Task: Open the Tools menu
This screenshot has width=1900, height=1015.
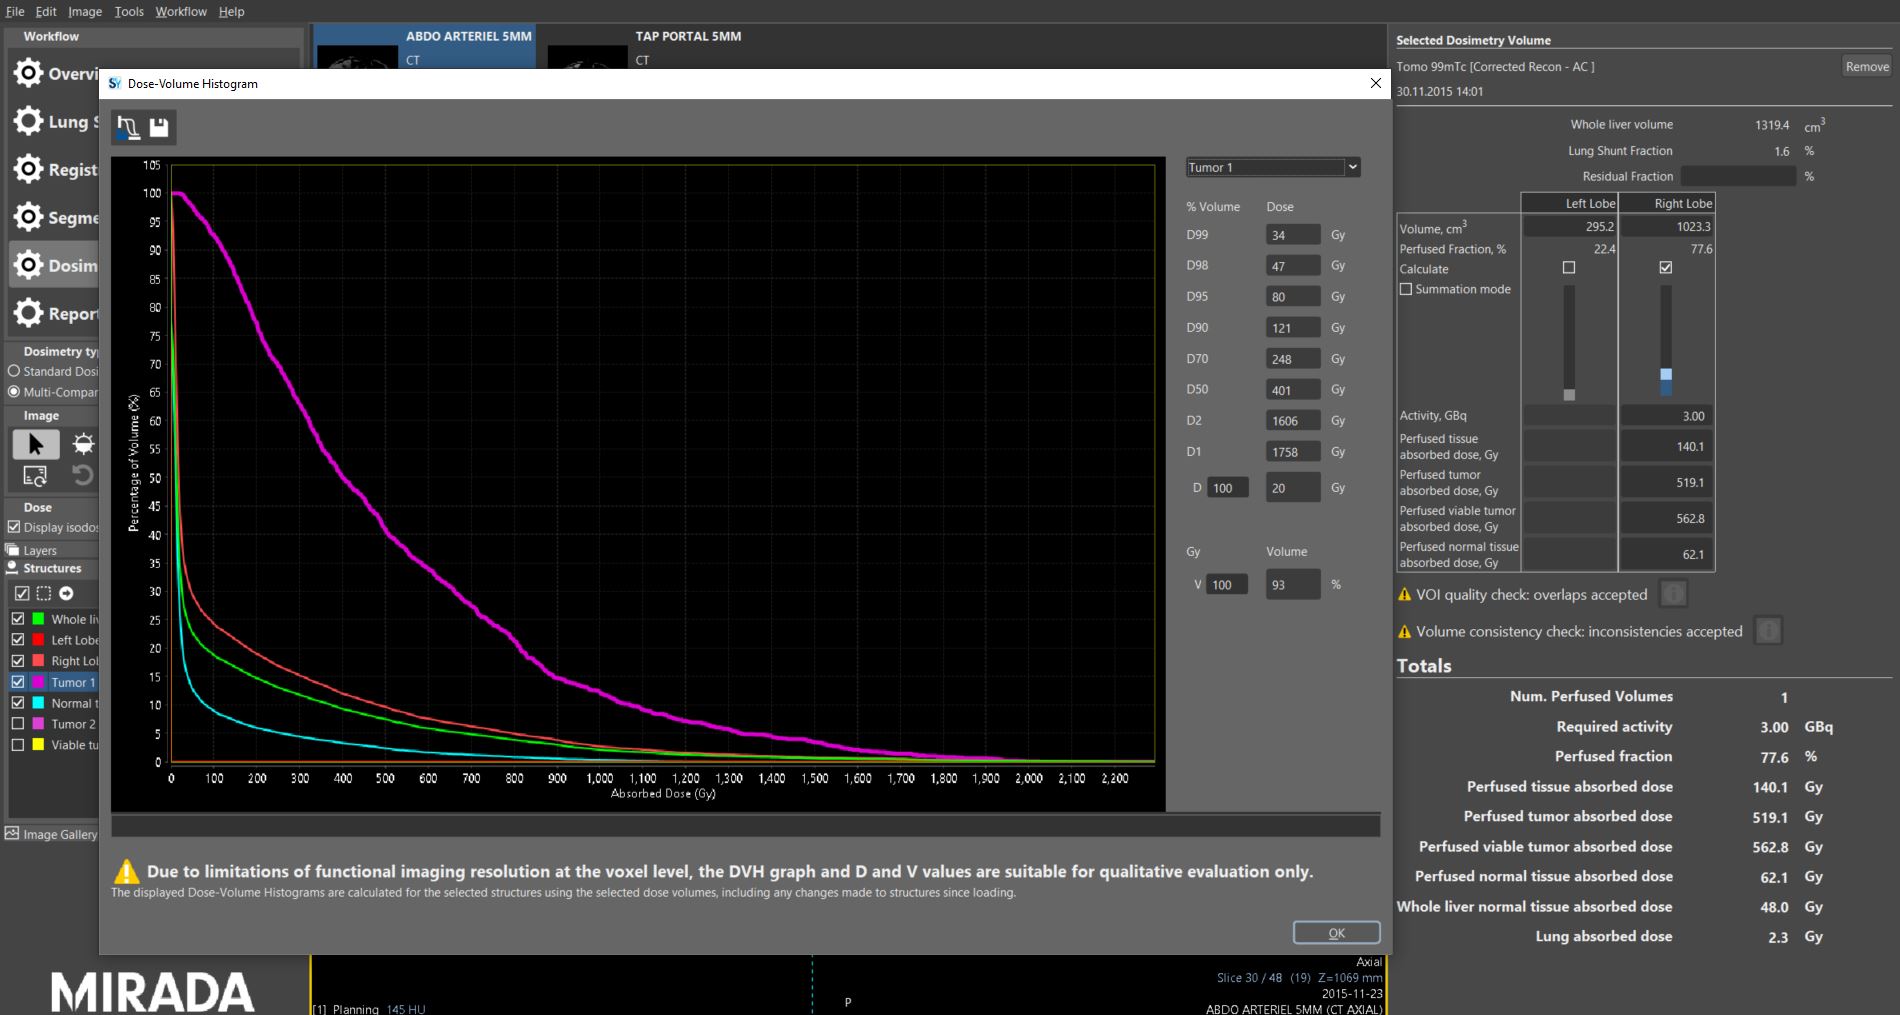Action: 128,11
